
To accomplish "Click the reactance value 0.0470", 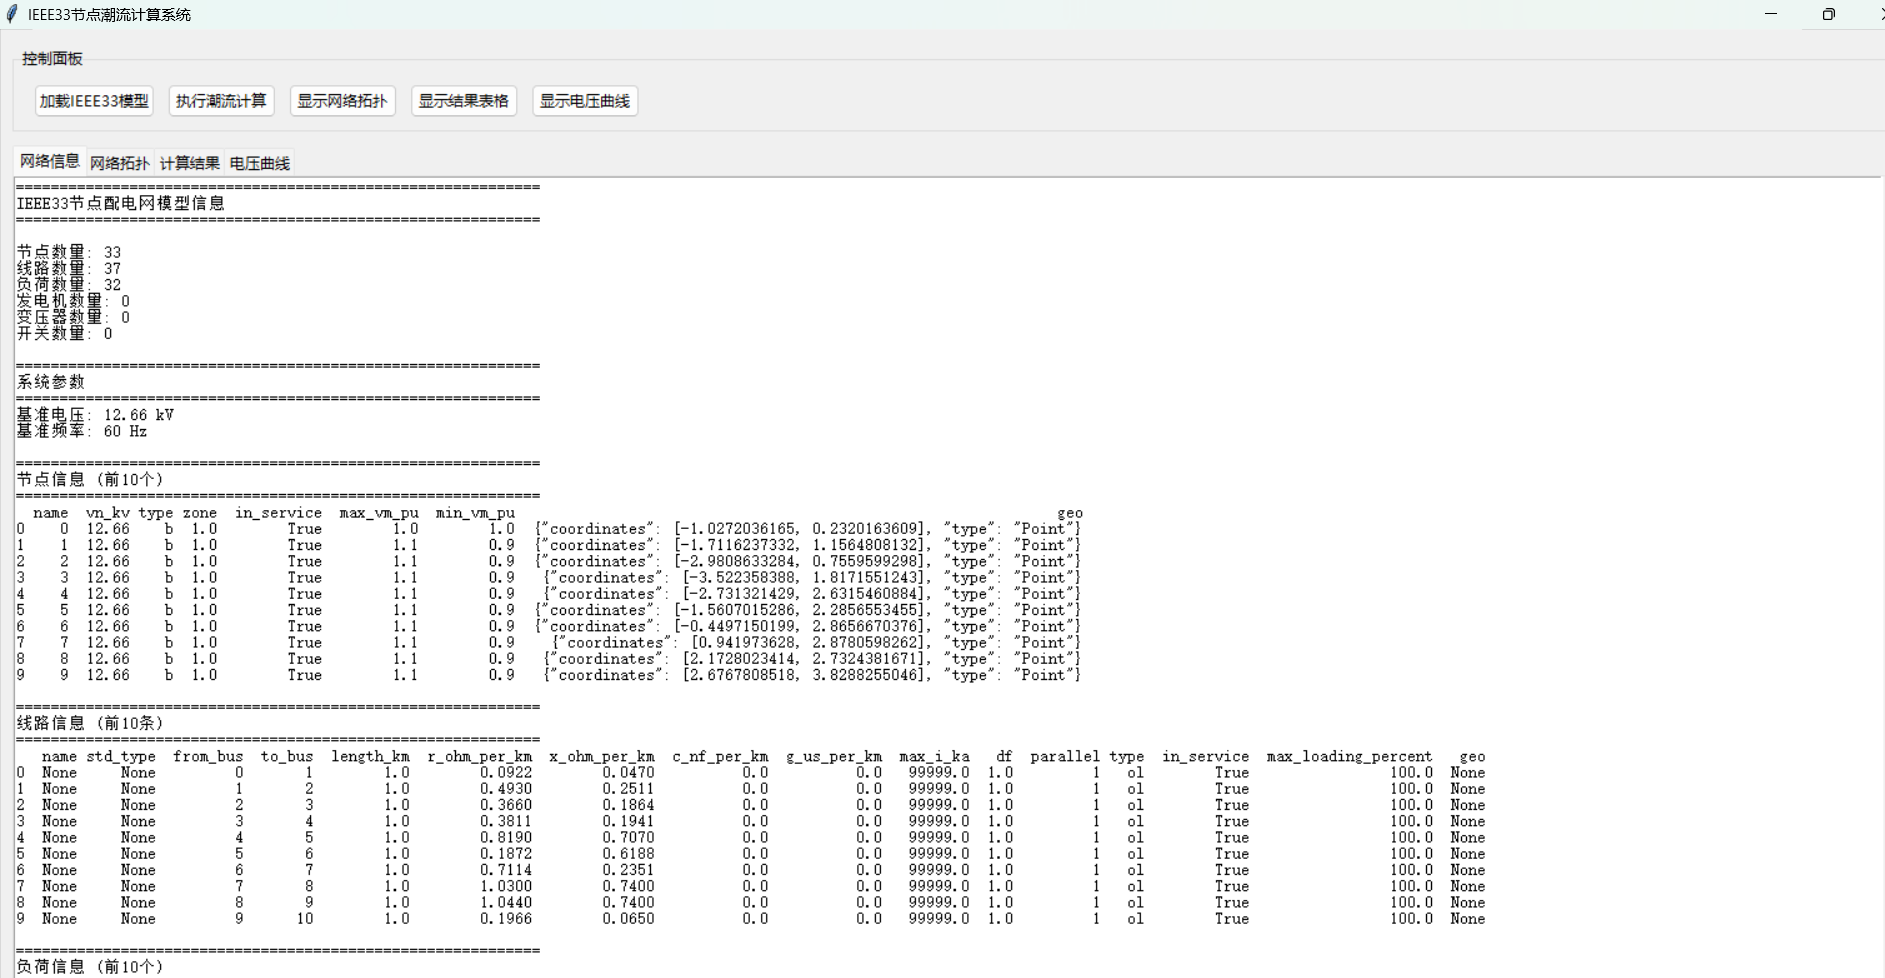I will pyautogui.click(x=628, y=773).
